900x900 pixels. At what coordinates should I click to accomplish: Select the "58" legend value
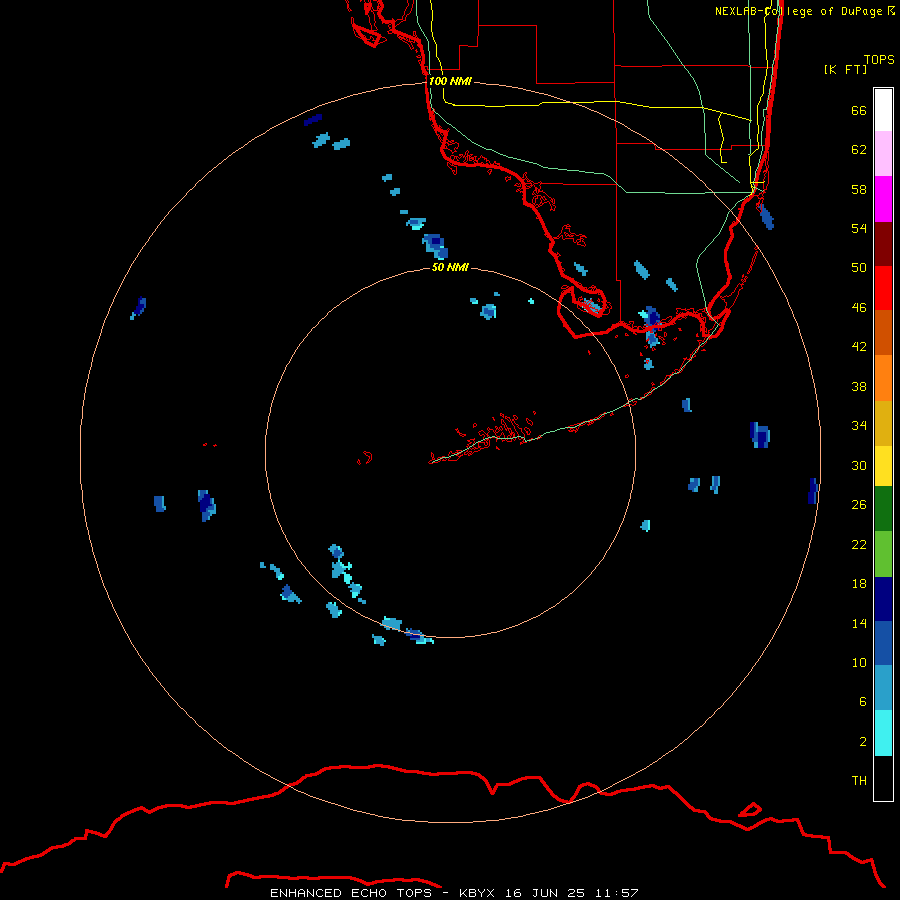point(859,189)
